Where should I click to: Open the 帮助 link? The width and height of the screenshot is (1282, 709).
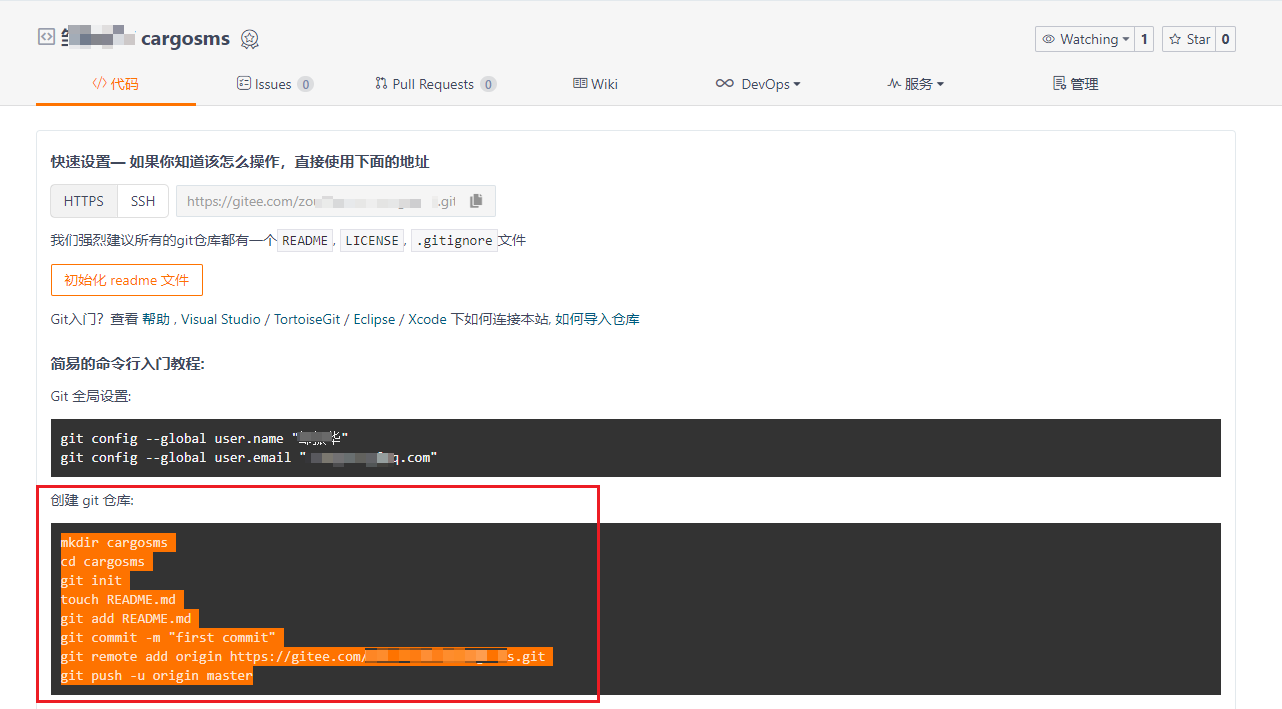click(x=156, y=319)
